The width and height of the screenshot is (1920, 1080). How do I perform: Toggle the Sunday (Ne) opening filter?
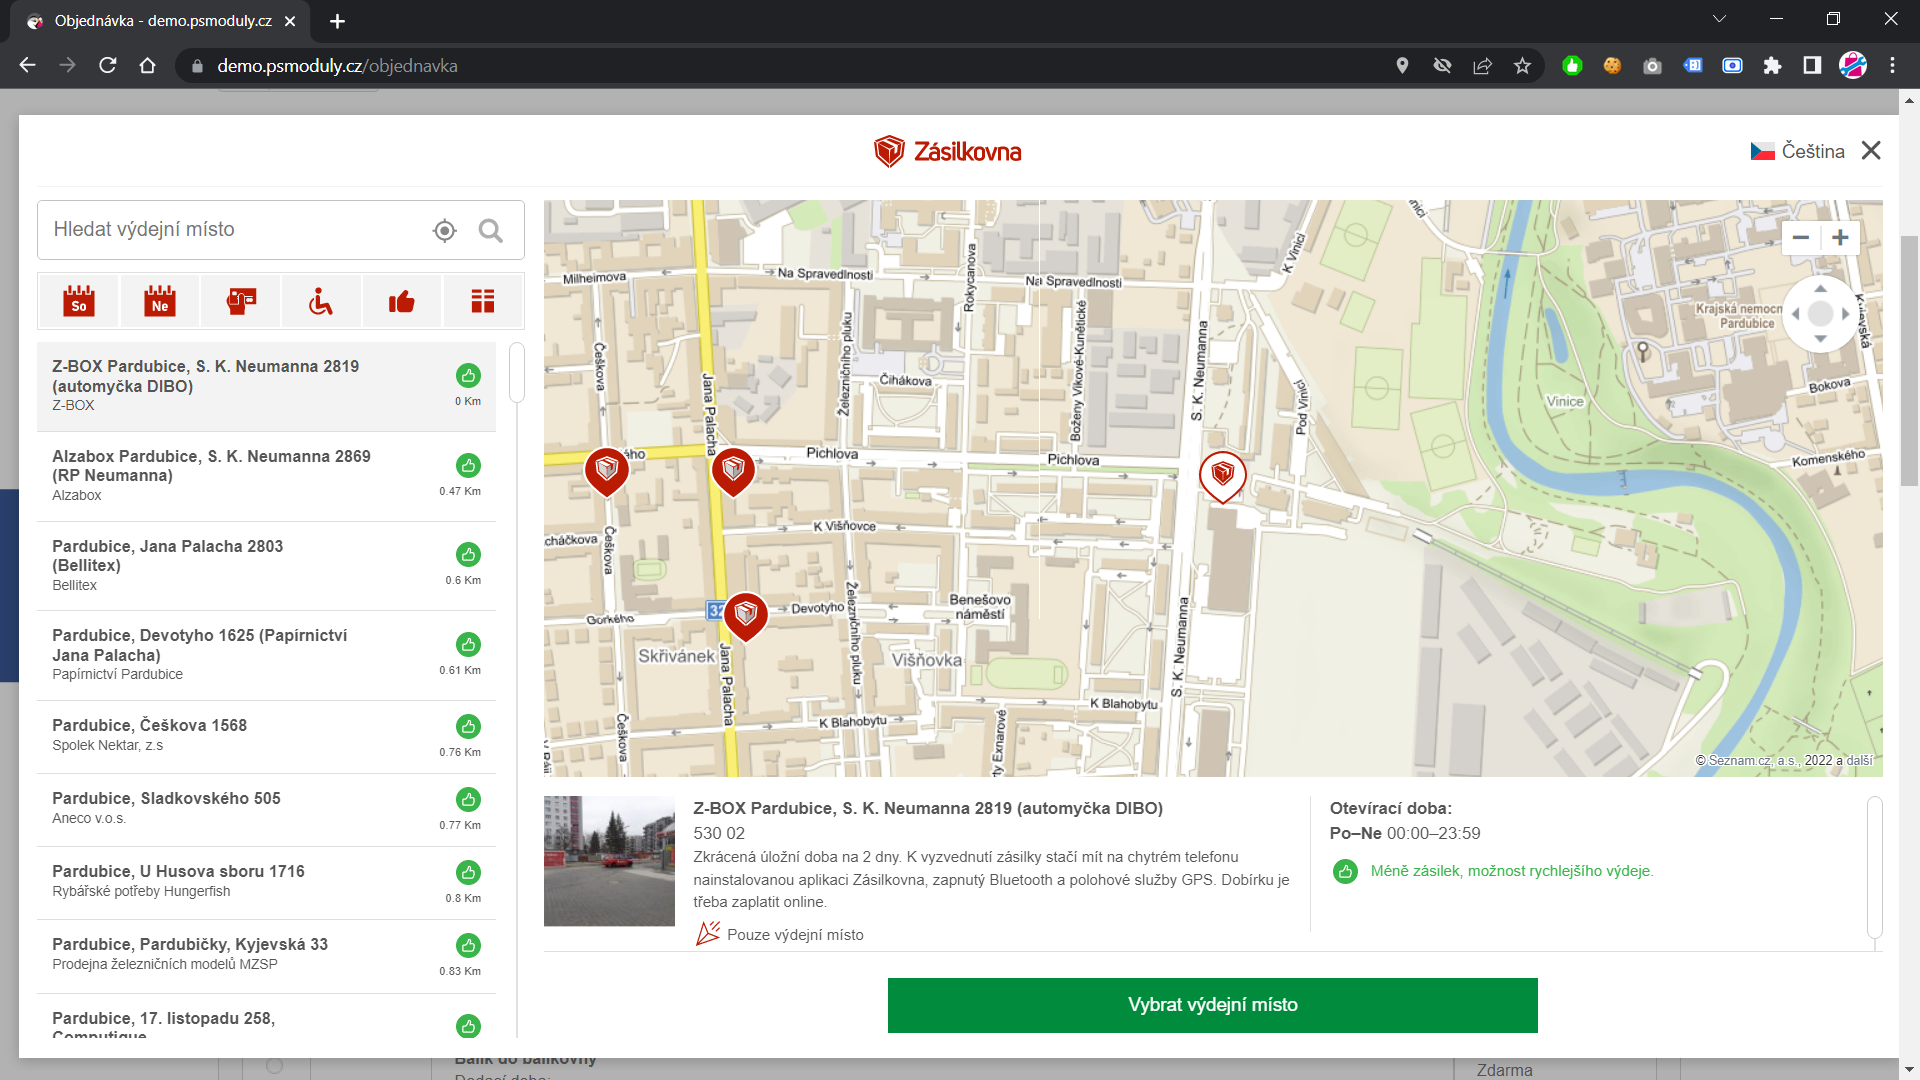click(160, 301)
